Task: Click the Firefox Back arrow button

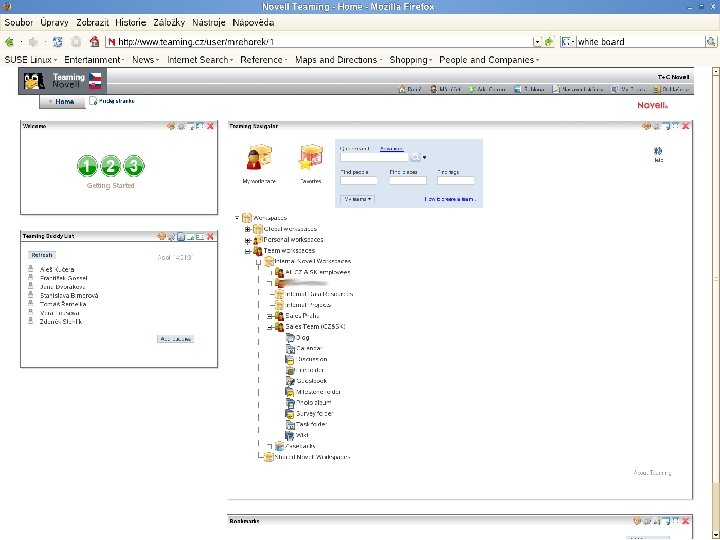Action: tap(9, 42)
